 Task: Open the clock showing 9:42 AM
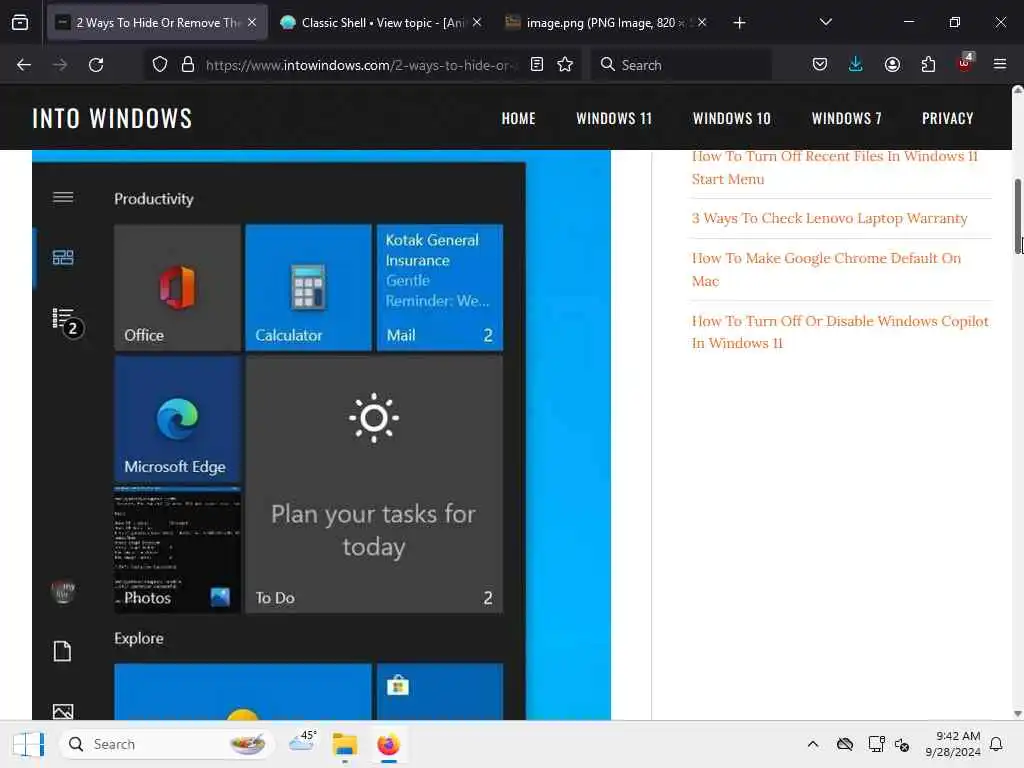[953, 744]
